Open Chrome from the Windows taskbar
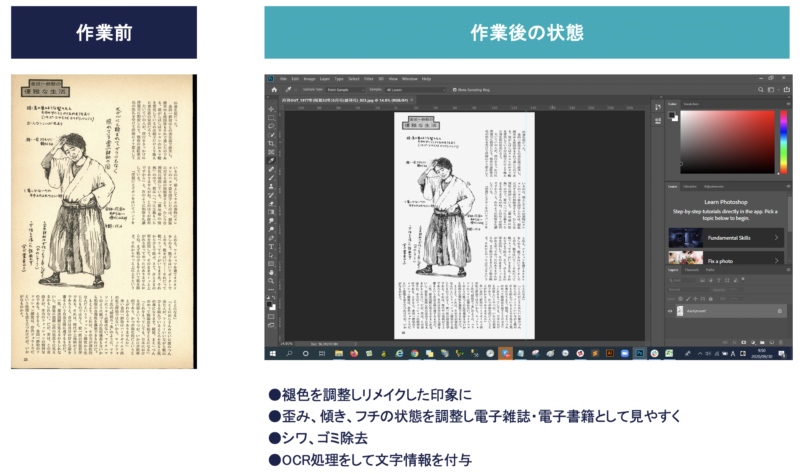The image size is (800, 474). [414, 354]
